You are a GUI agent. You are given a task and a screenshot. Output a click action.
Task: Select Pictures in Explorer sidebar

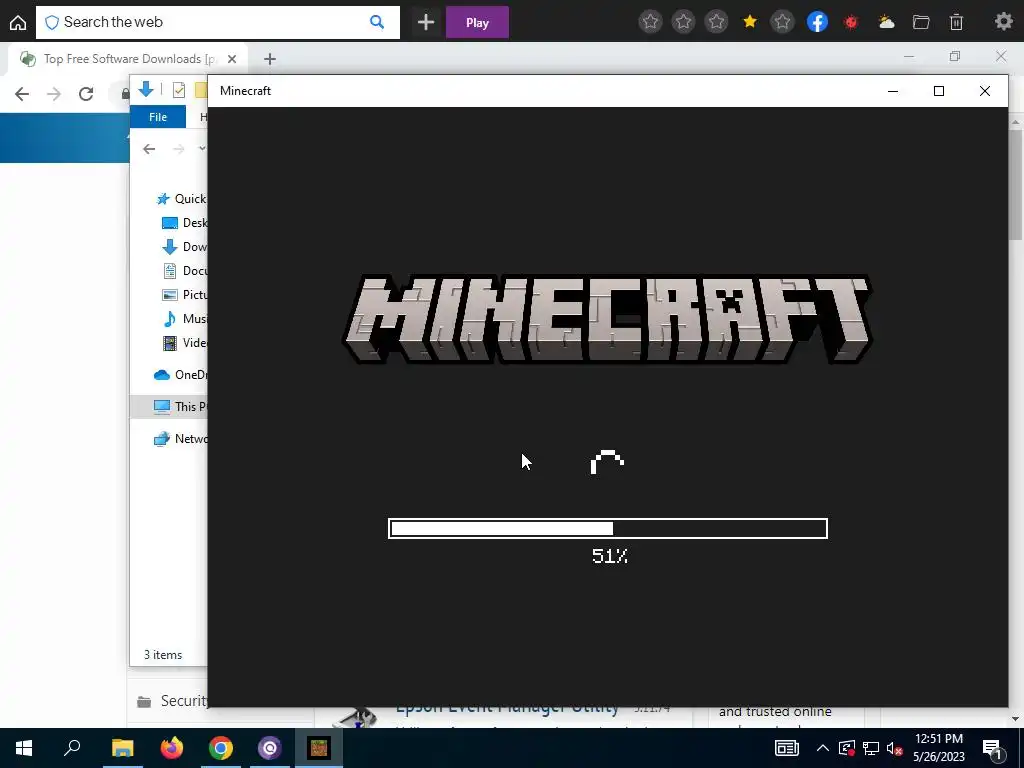tap(184, 295)
